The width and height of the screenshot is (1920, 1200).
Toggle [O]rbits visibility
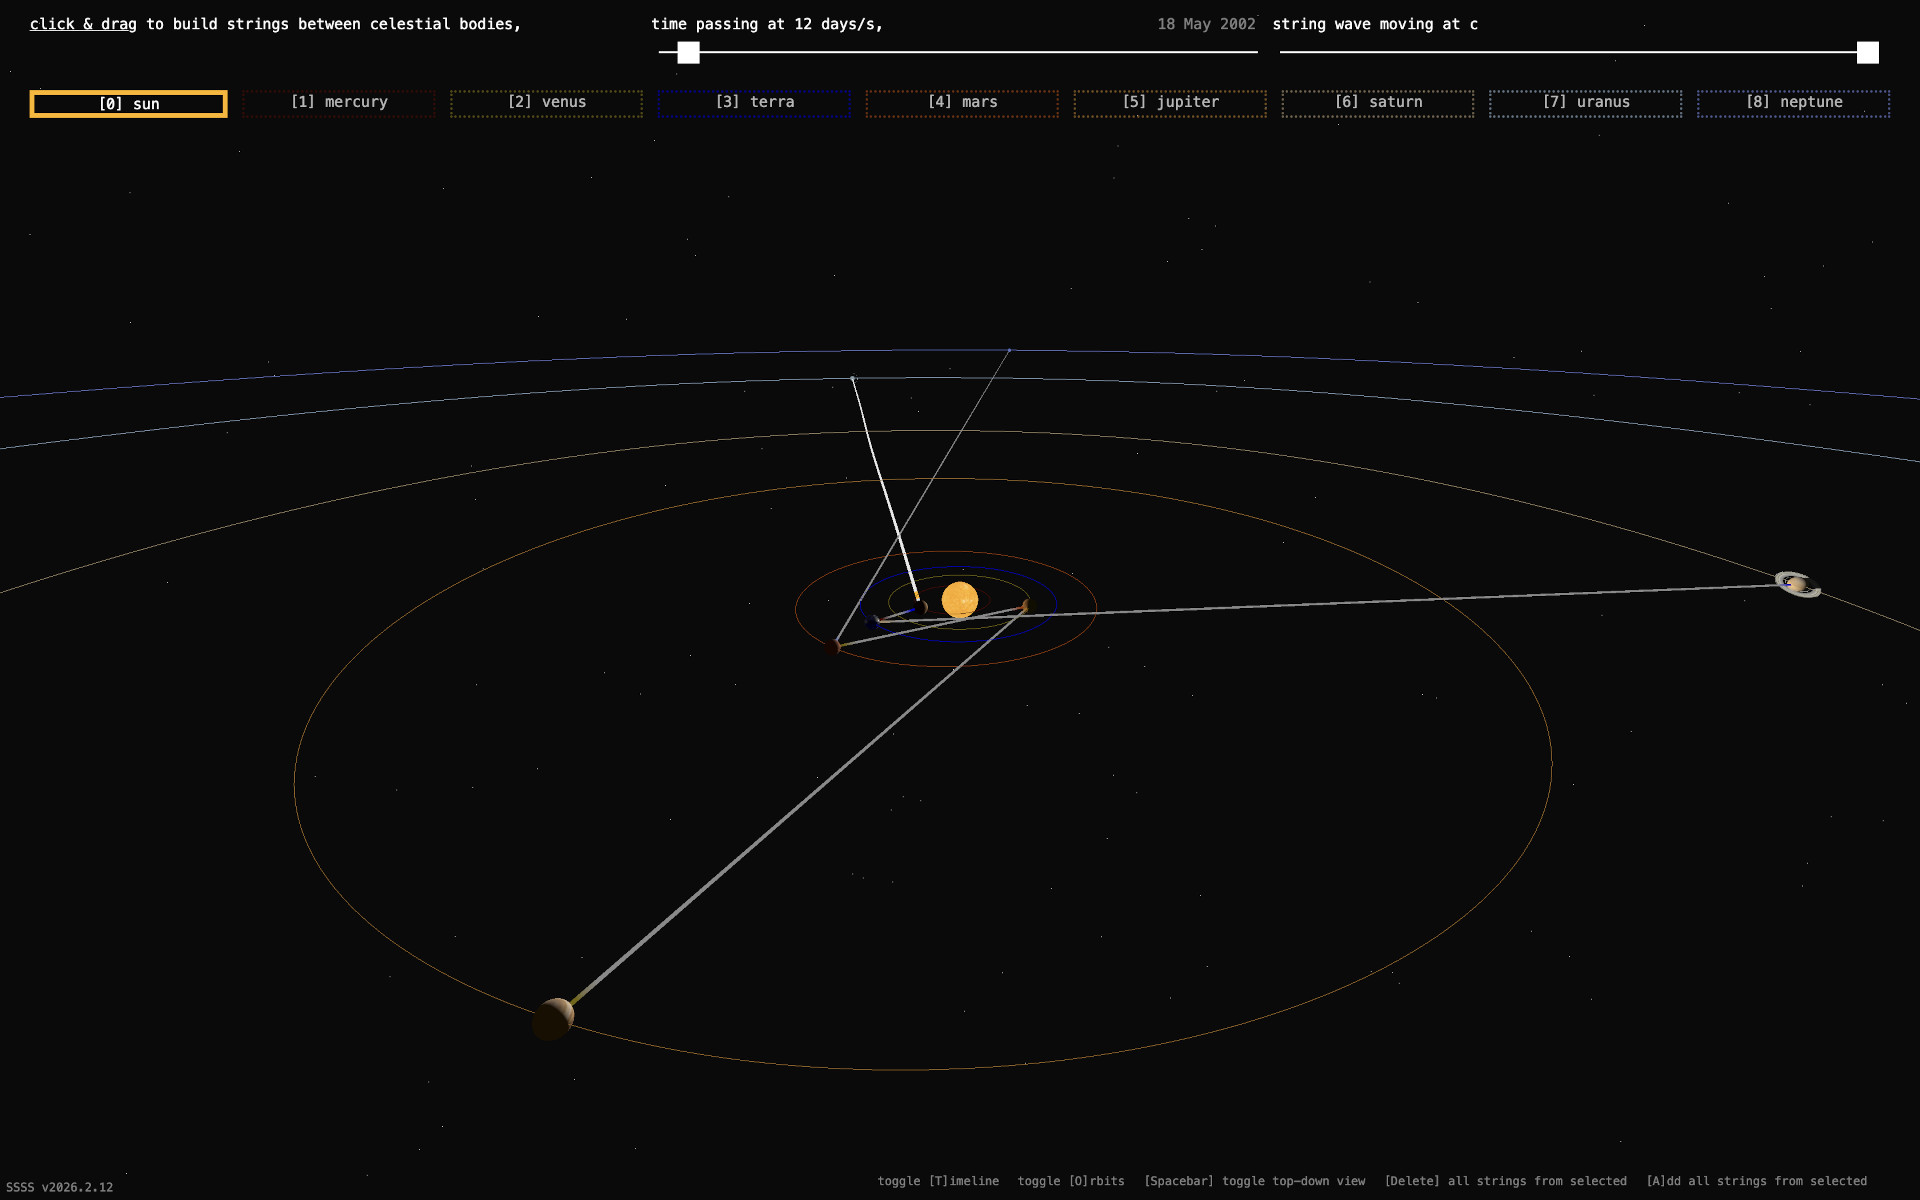tap(1071, 1181)
